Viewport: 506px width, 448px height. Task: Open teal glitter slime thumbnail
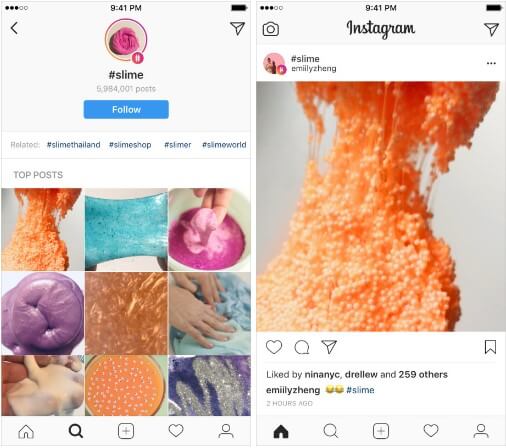point(126,229)
